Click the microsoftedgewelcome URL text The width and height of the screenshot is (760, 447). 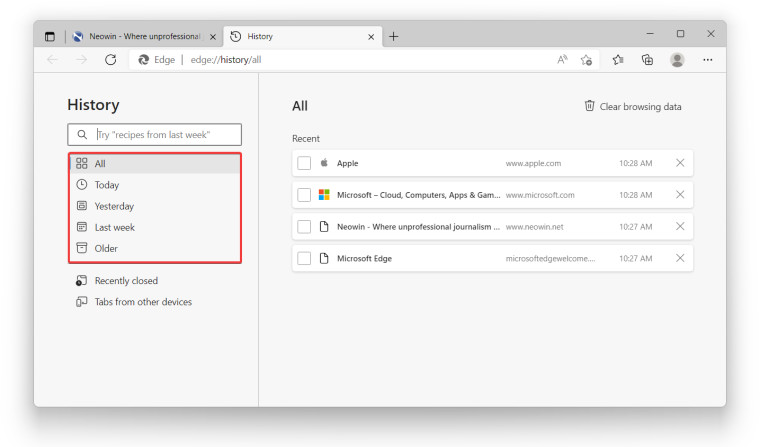[550, 258]
